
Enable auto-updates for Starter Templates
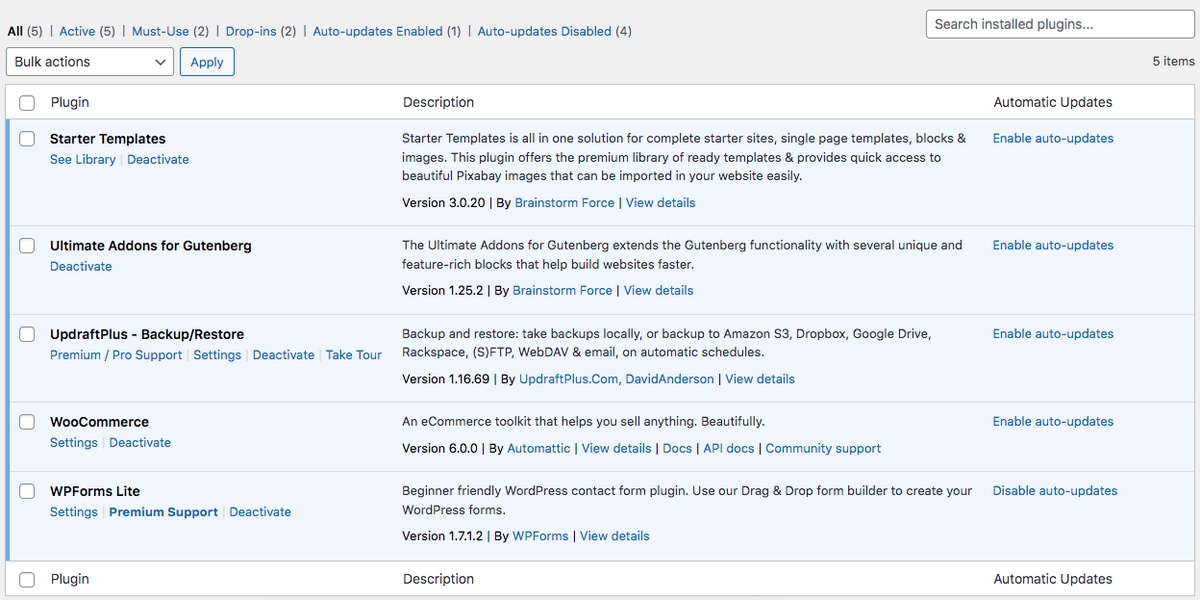[x=1053, y=138]
